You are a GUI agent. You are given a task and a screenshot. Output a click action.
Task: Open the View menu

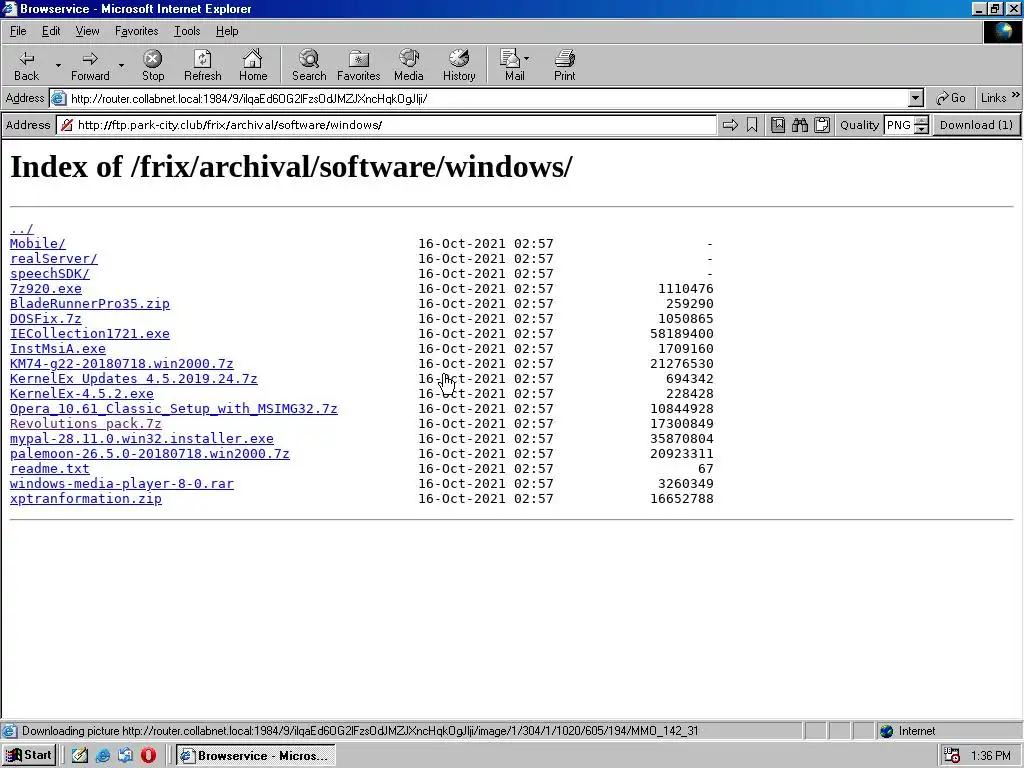[x=87, y=31]
